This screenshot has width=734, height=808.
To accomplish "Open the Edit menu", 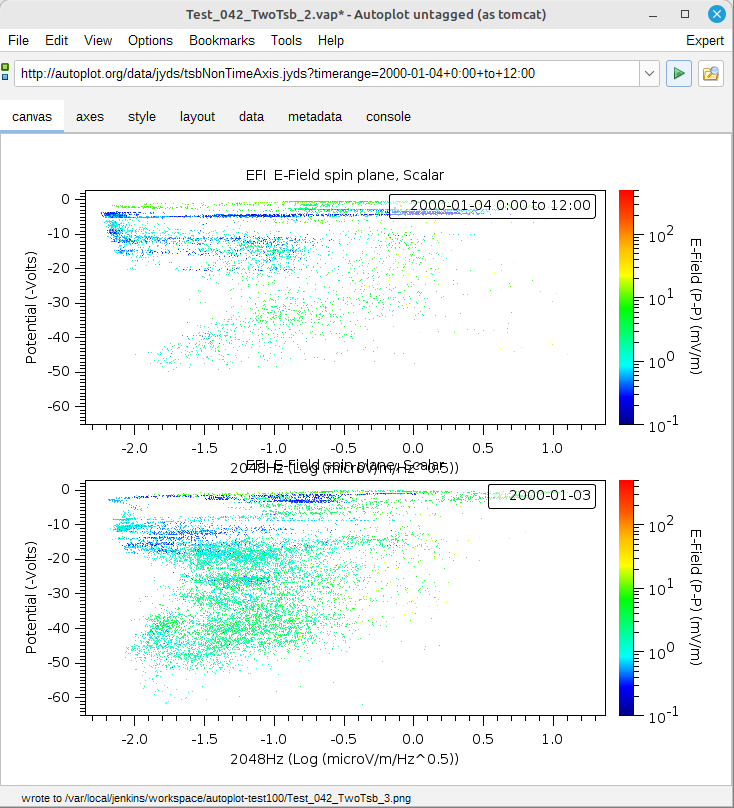I will [57, 40].
